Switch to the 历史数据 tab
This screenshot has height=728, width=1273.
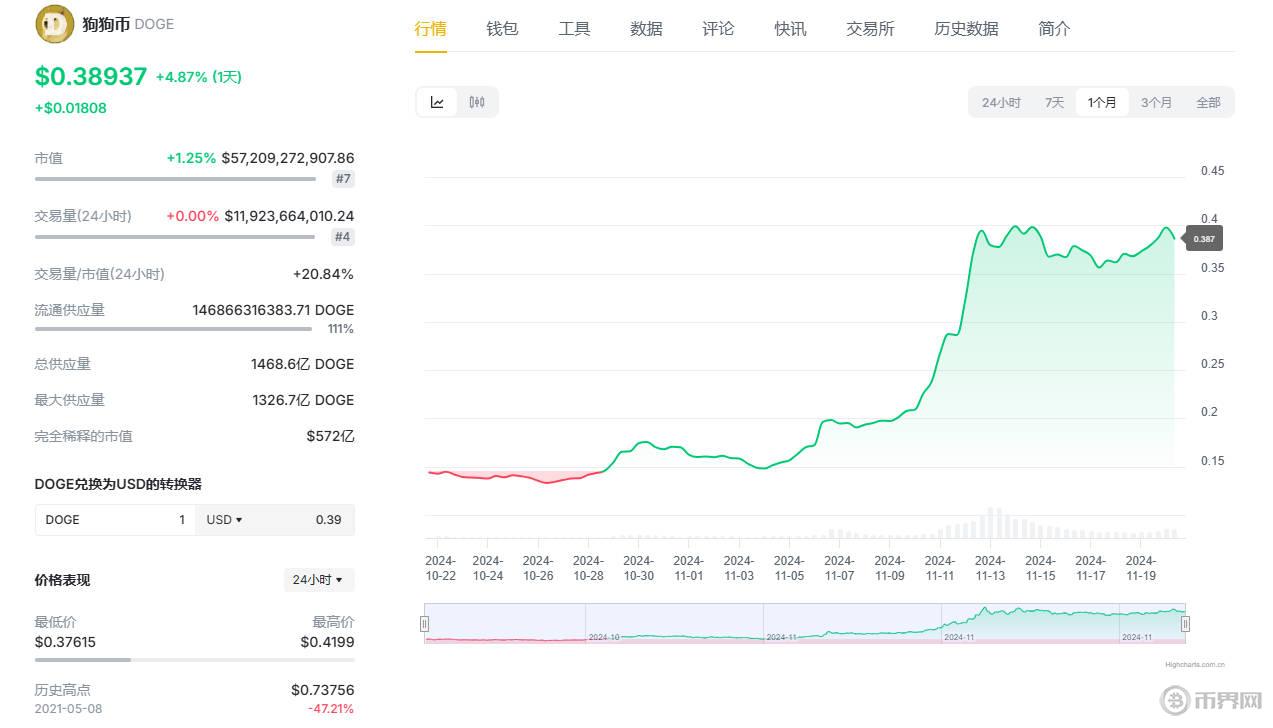[965, 29]
